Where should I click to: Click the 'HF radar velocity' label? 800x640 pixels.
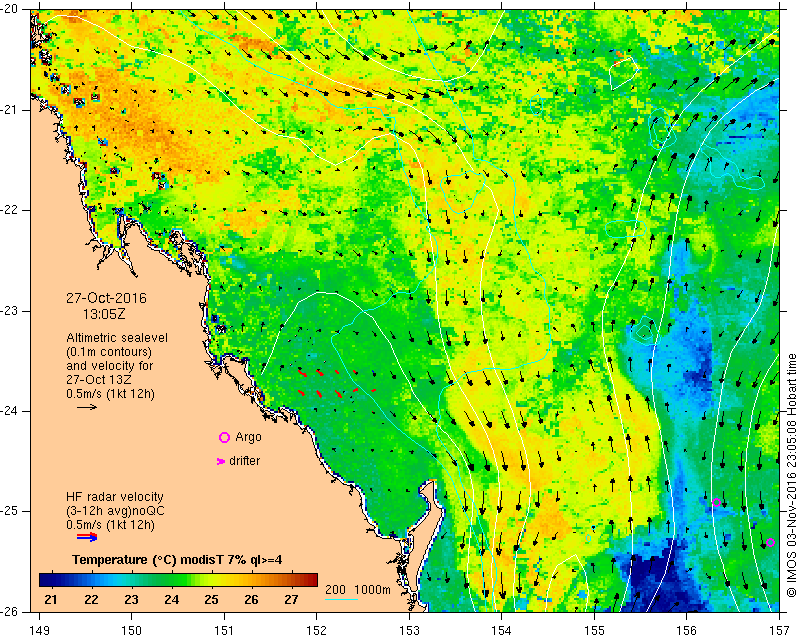(x=115, y=497)
